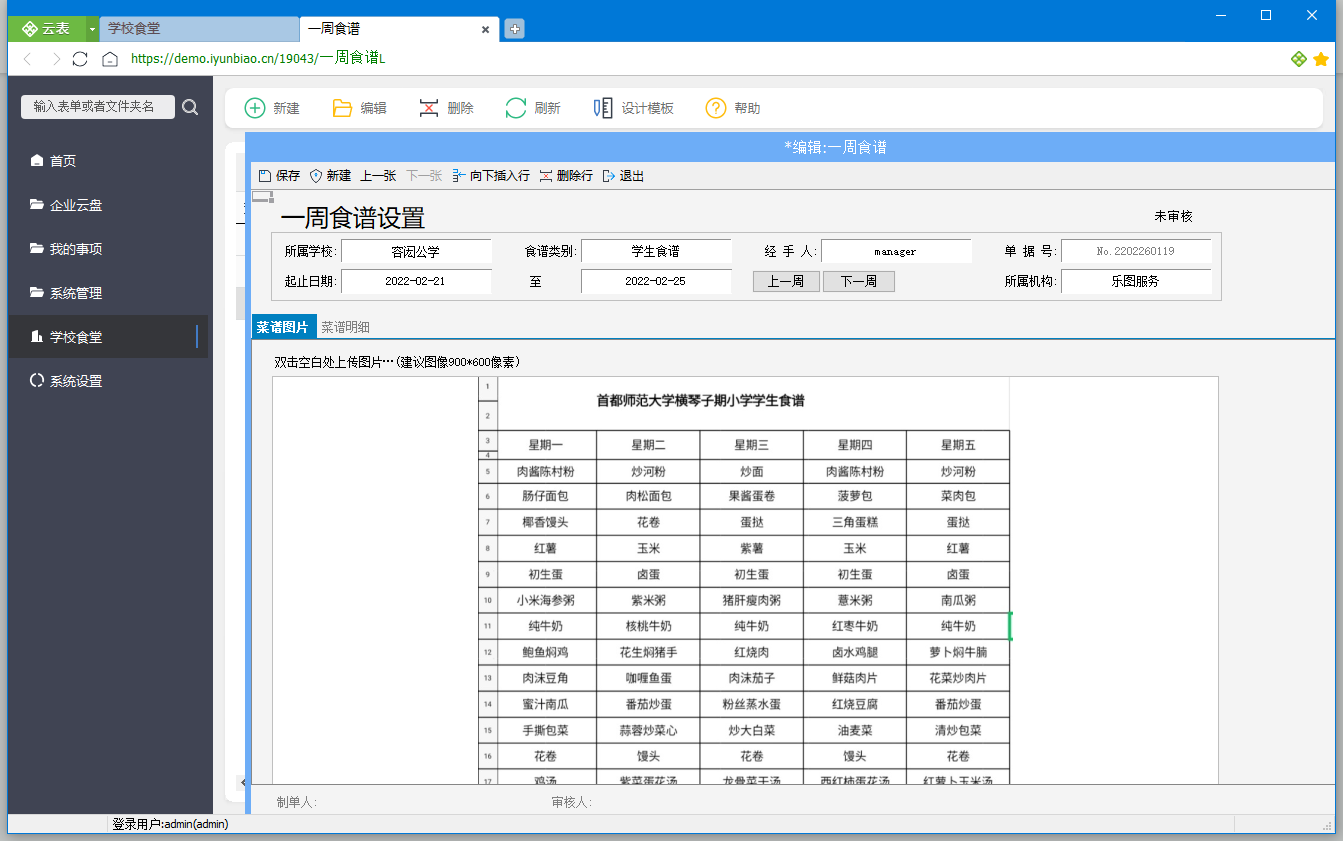Open 首页 in the sidebar
Screen dimensions: 1343x841
point(108,161)
